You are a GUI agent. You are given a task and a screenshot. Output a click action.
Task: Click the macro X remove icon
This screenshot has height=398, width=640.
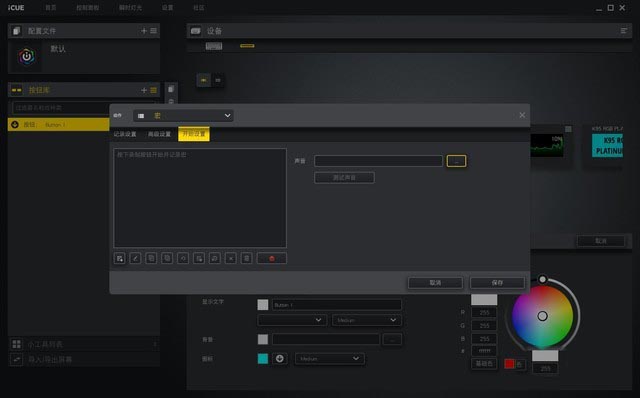[x=231, y=258]
